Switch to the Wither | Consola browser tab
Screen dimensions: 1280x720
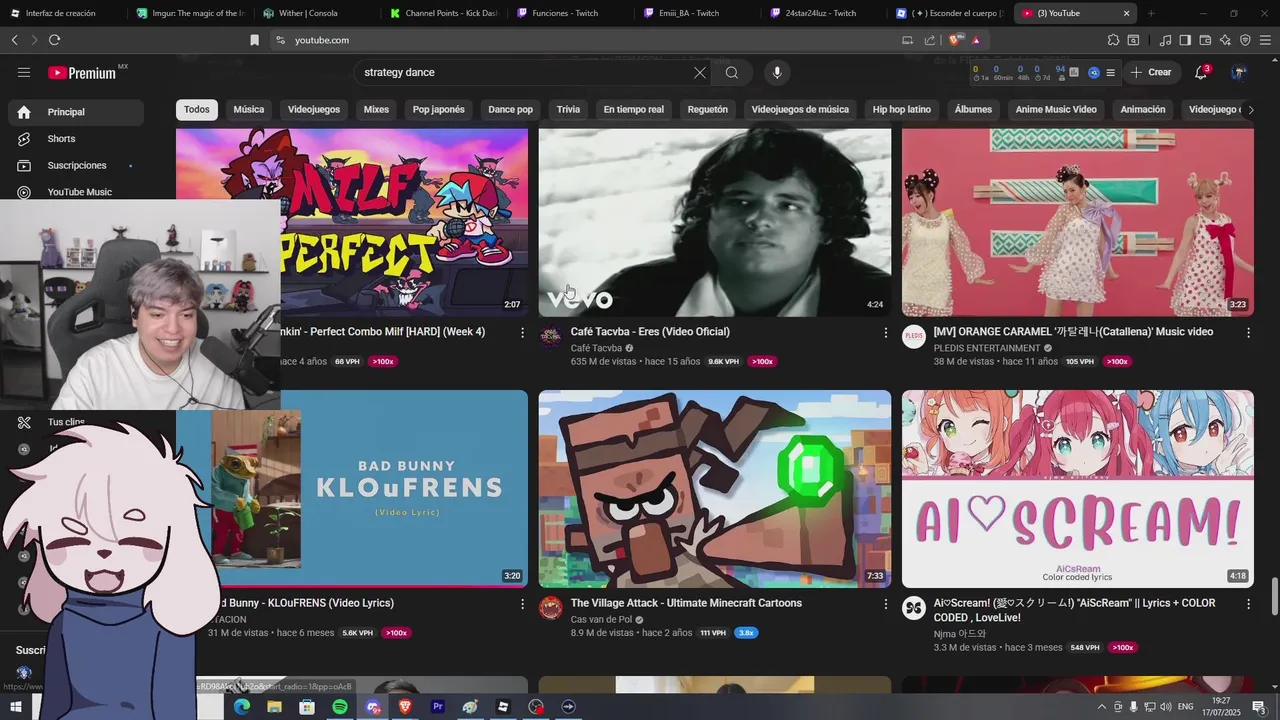click(308, 13)
